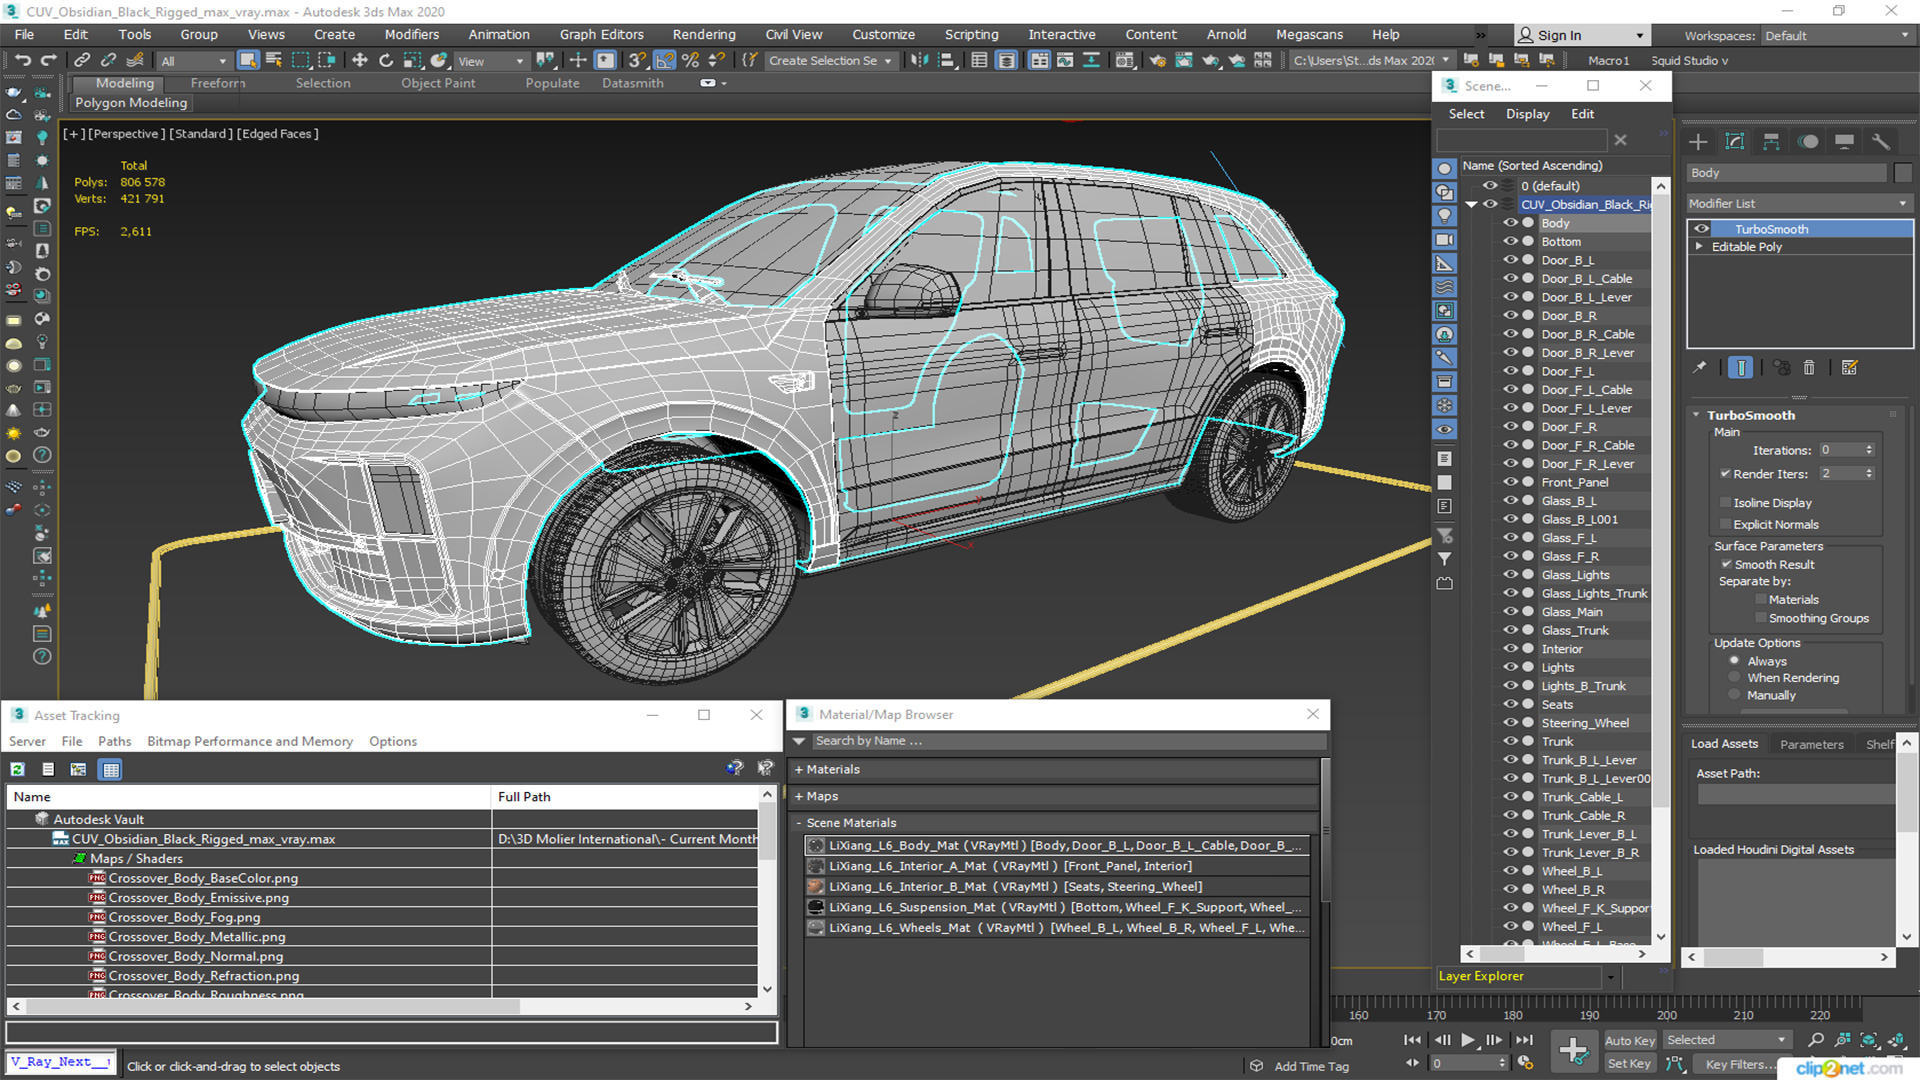Open the Hierarchy command panel tab
1920x1080 pixels.
click(1771, 142)
